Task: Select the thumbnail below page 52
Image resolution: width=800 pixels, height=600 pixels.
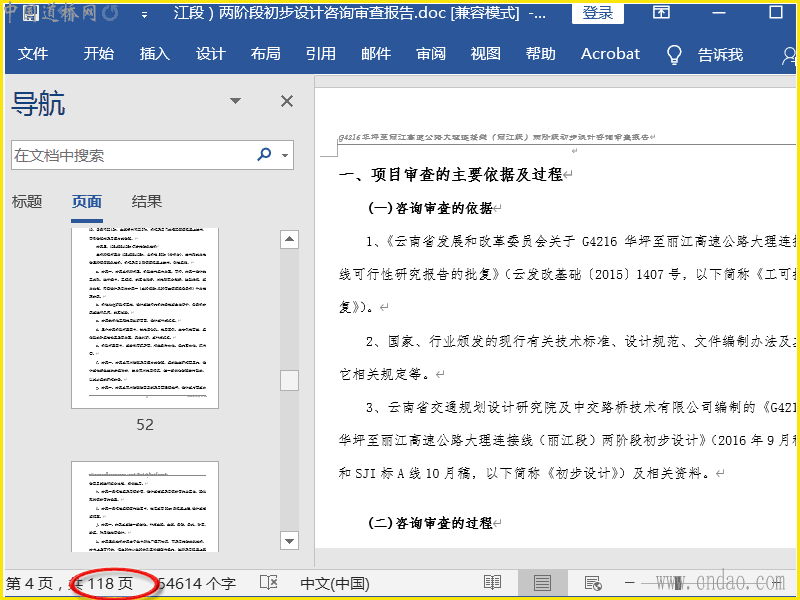Action: pyautogui.click(x=145, y=507)
